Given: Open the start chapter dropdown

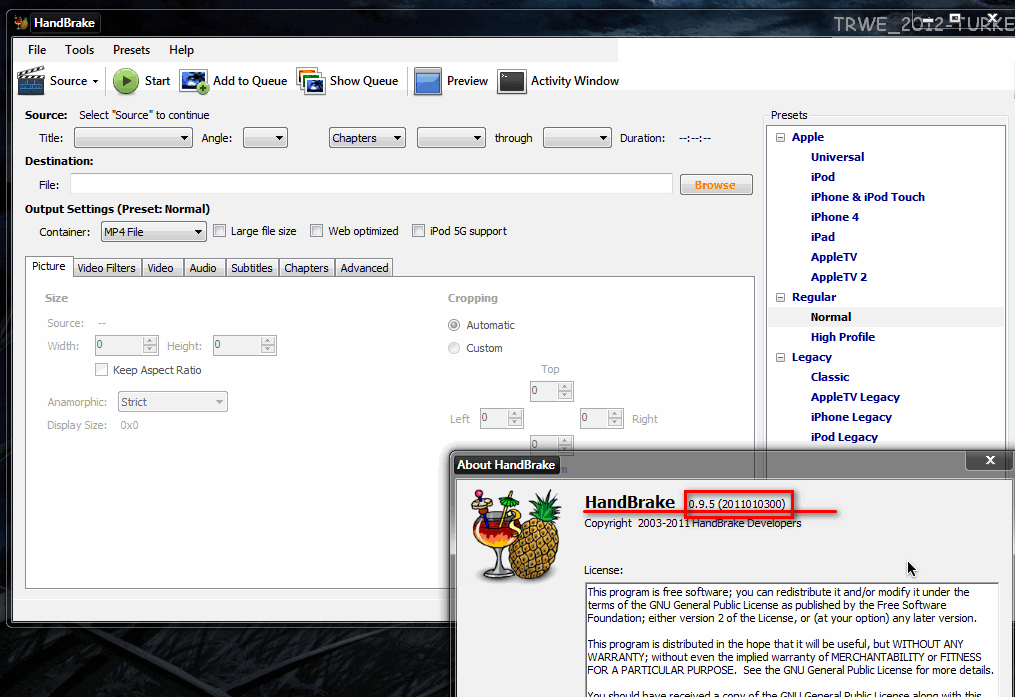Looking at the screenshot, I should coord(451,138).
